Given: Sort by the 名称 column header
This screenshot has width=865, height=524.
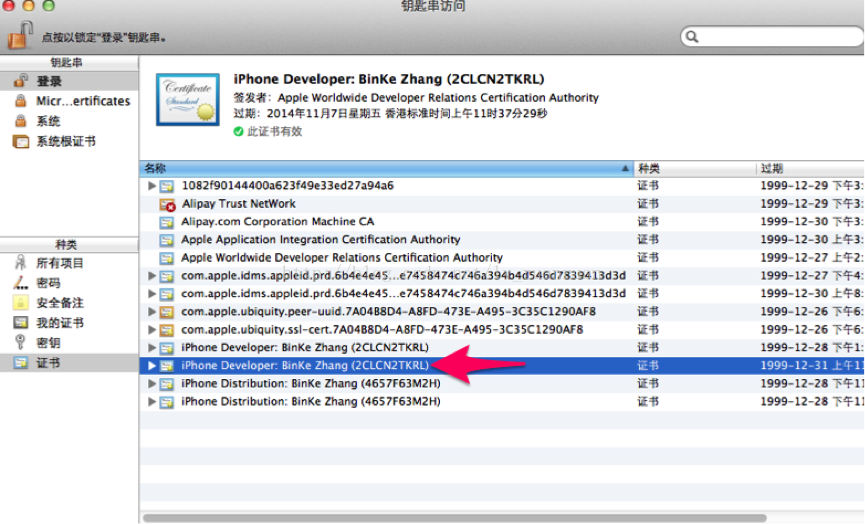Looking at the screenshot, I should (x=386, y=168).
